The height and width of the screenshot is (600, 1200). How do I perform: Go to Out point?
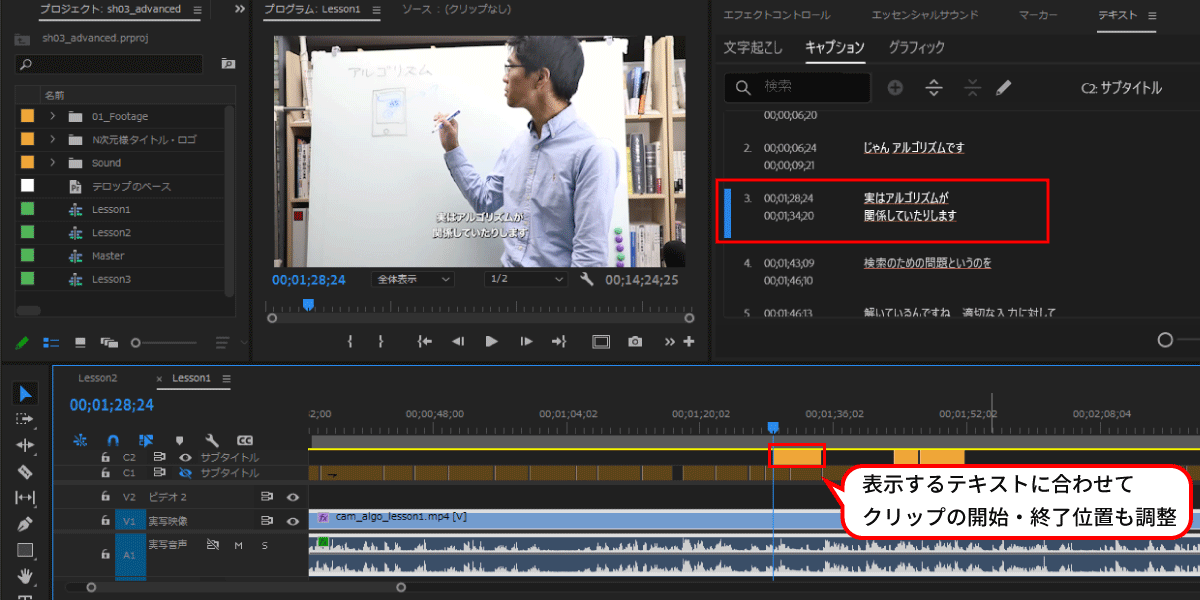[x=559, y=341]
